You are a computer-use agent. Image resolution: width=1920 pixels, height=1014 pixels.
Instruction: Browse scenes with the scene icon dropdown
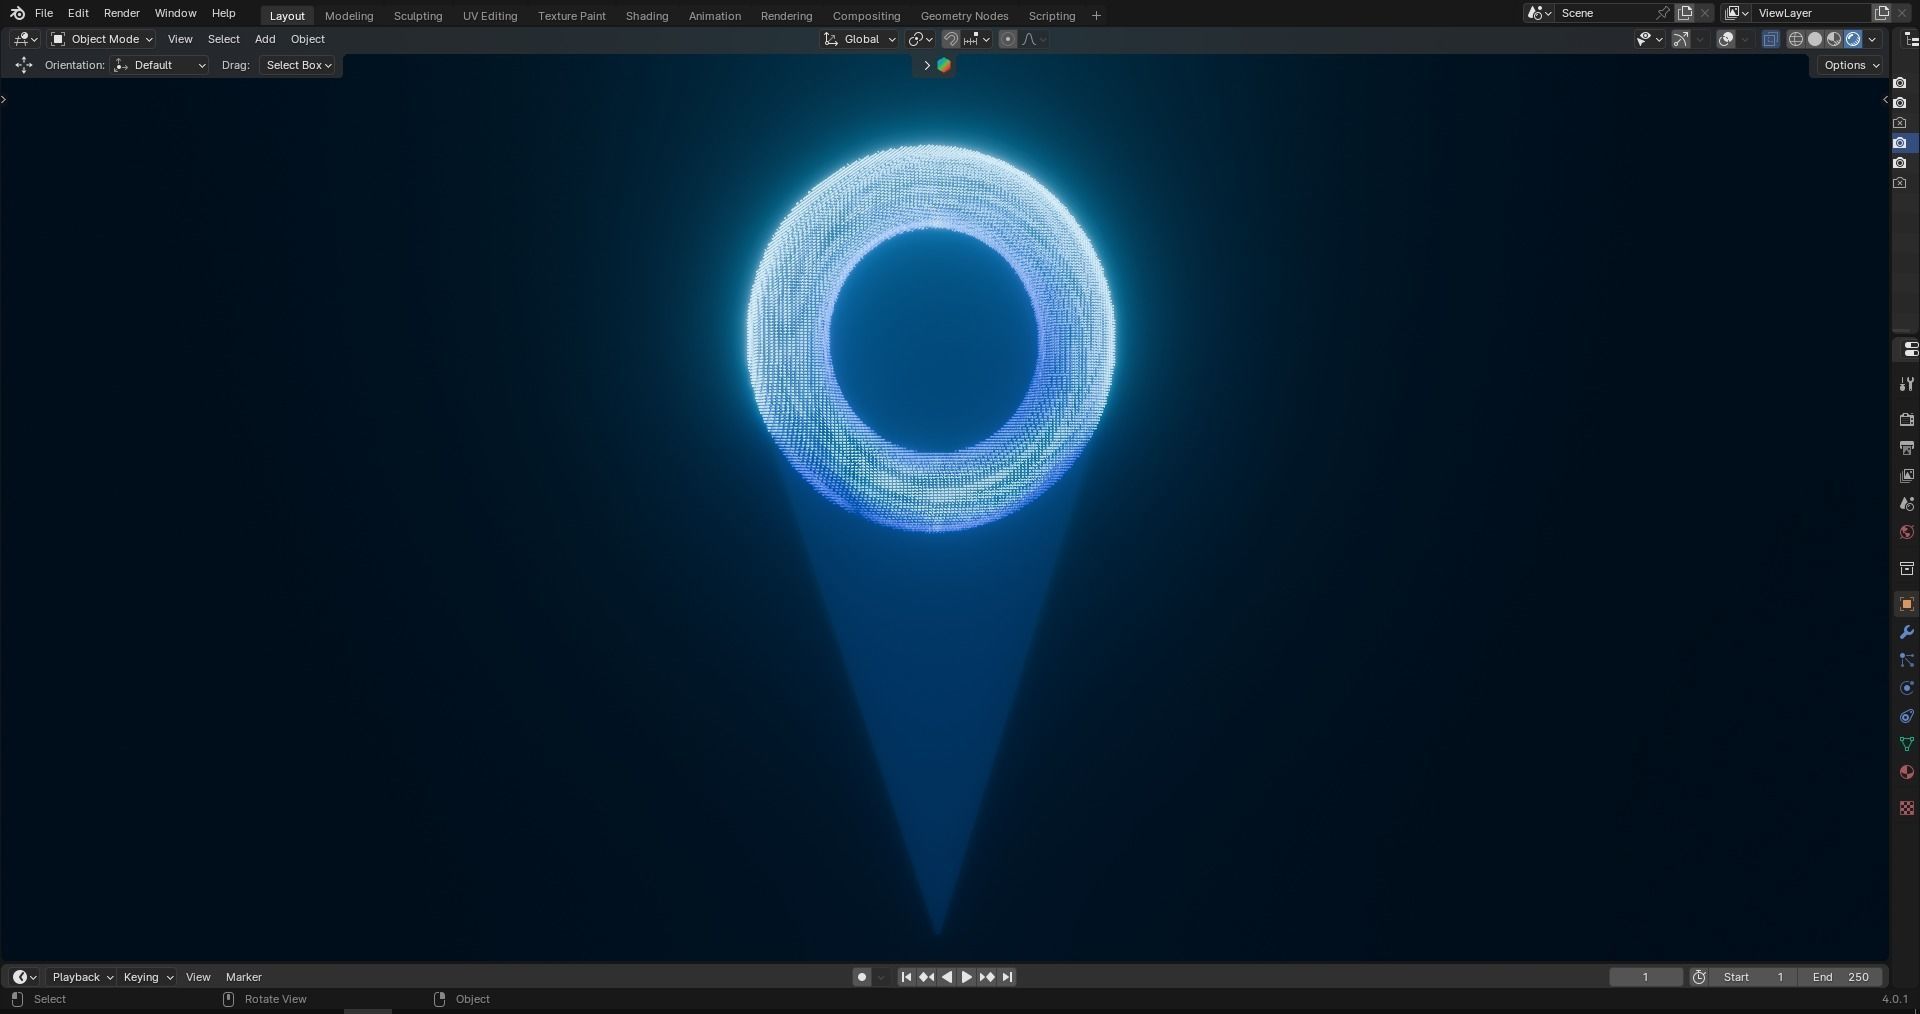tap(1540, 13)
